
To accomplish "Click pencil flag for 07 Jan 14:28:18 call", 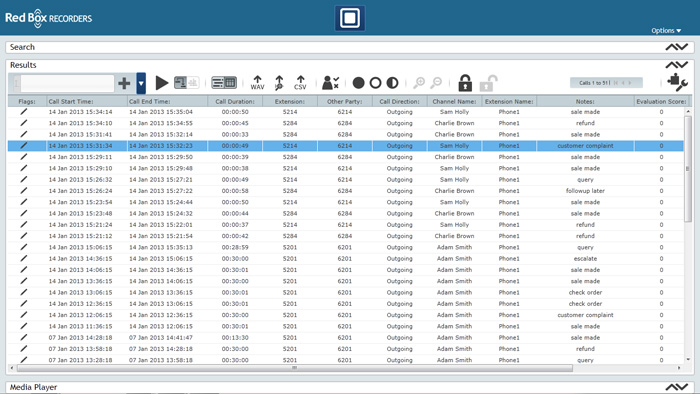I will [x=24, y=337].
